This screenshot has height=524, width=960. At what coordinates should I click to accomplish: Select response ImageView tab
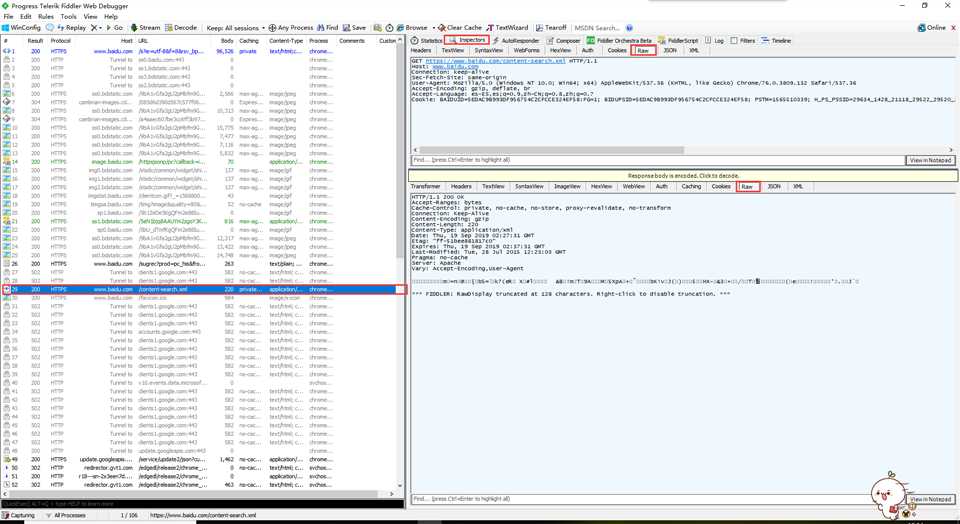coord(567,187)
